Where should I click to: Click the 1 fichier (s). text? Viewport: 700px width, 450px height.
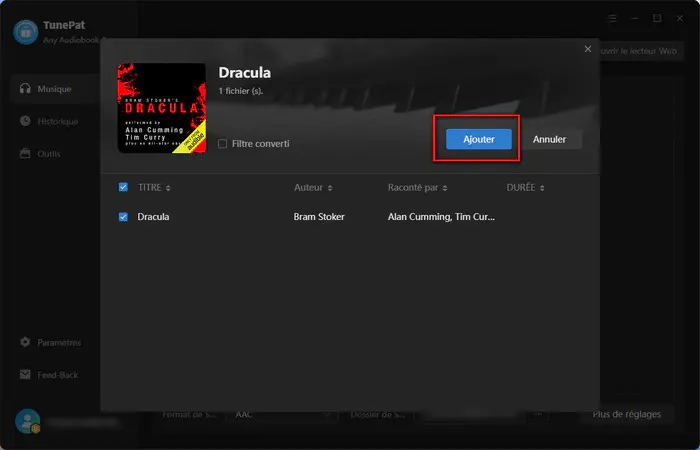[241, 91]
